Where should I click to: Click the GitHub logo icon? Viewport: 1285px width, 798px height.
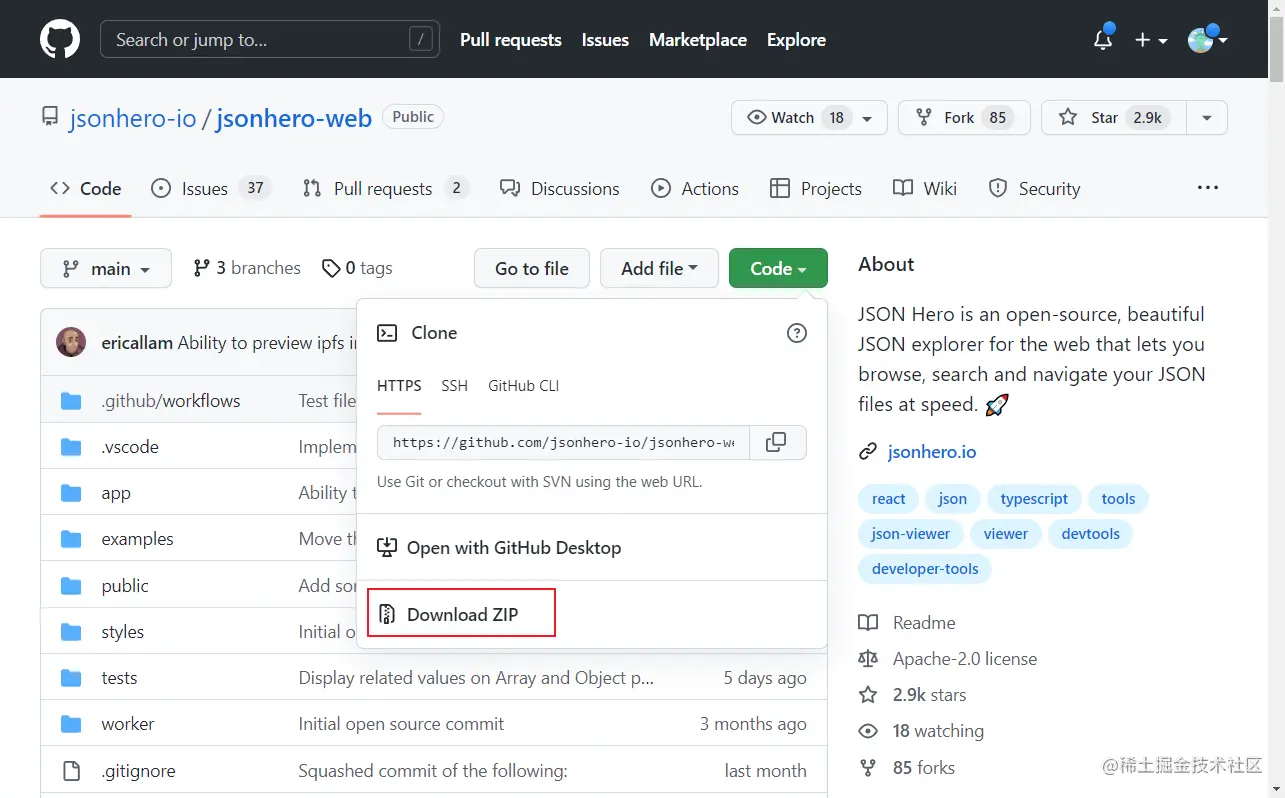click(x=59, y=39)
